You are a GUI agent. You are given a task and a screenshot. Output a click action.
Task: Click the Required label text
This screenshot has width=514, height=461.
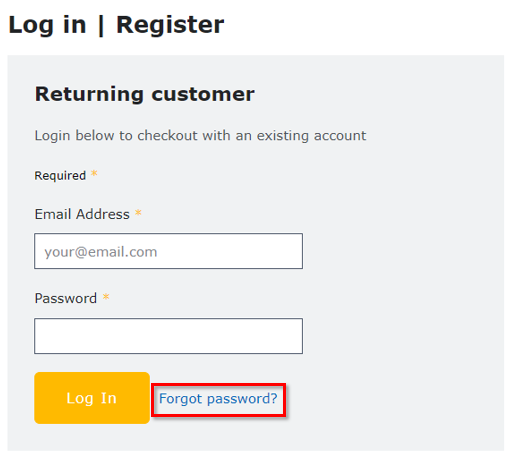click(x=60, y=176)
